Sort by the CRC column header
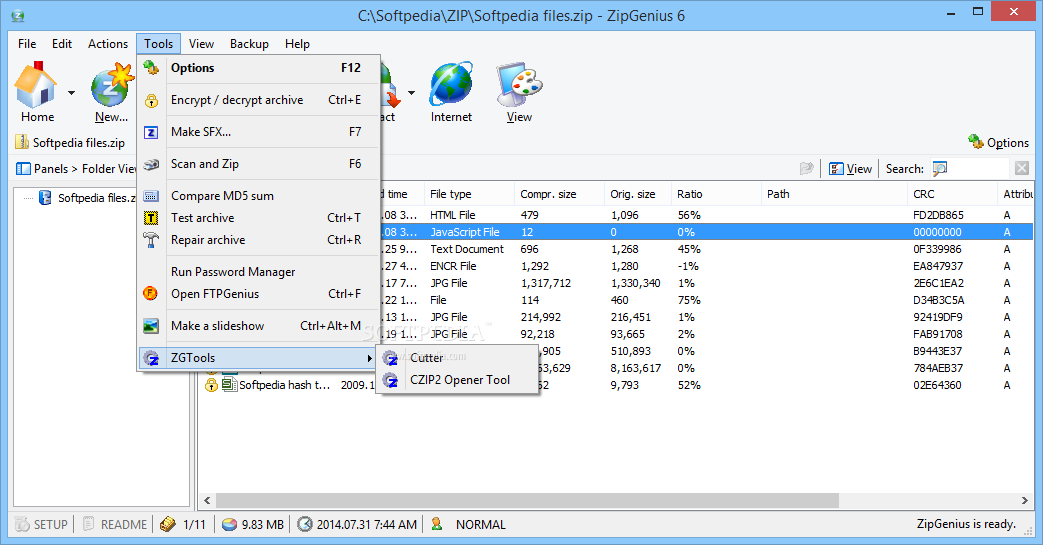The height and width of the screenshot is (545, 1043). coord(953,194)
